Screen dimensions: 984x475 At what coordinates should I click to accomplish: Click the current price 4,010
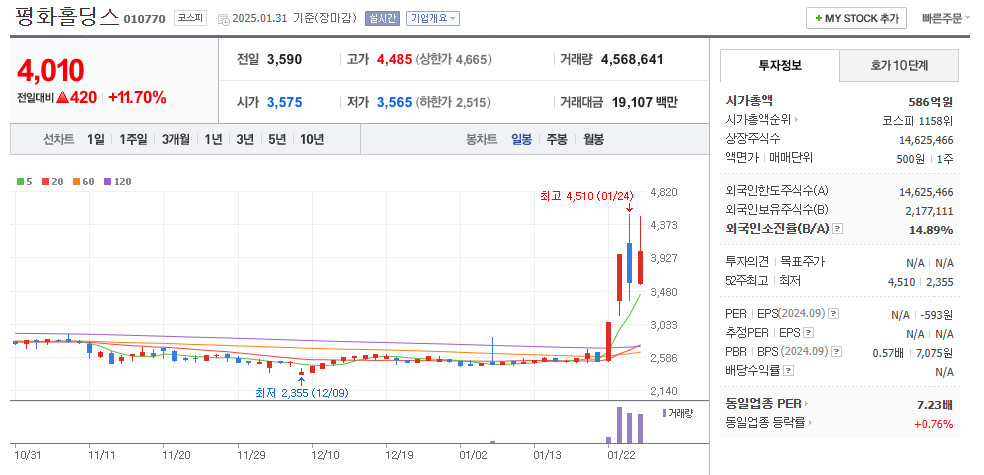point(51,71)
